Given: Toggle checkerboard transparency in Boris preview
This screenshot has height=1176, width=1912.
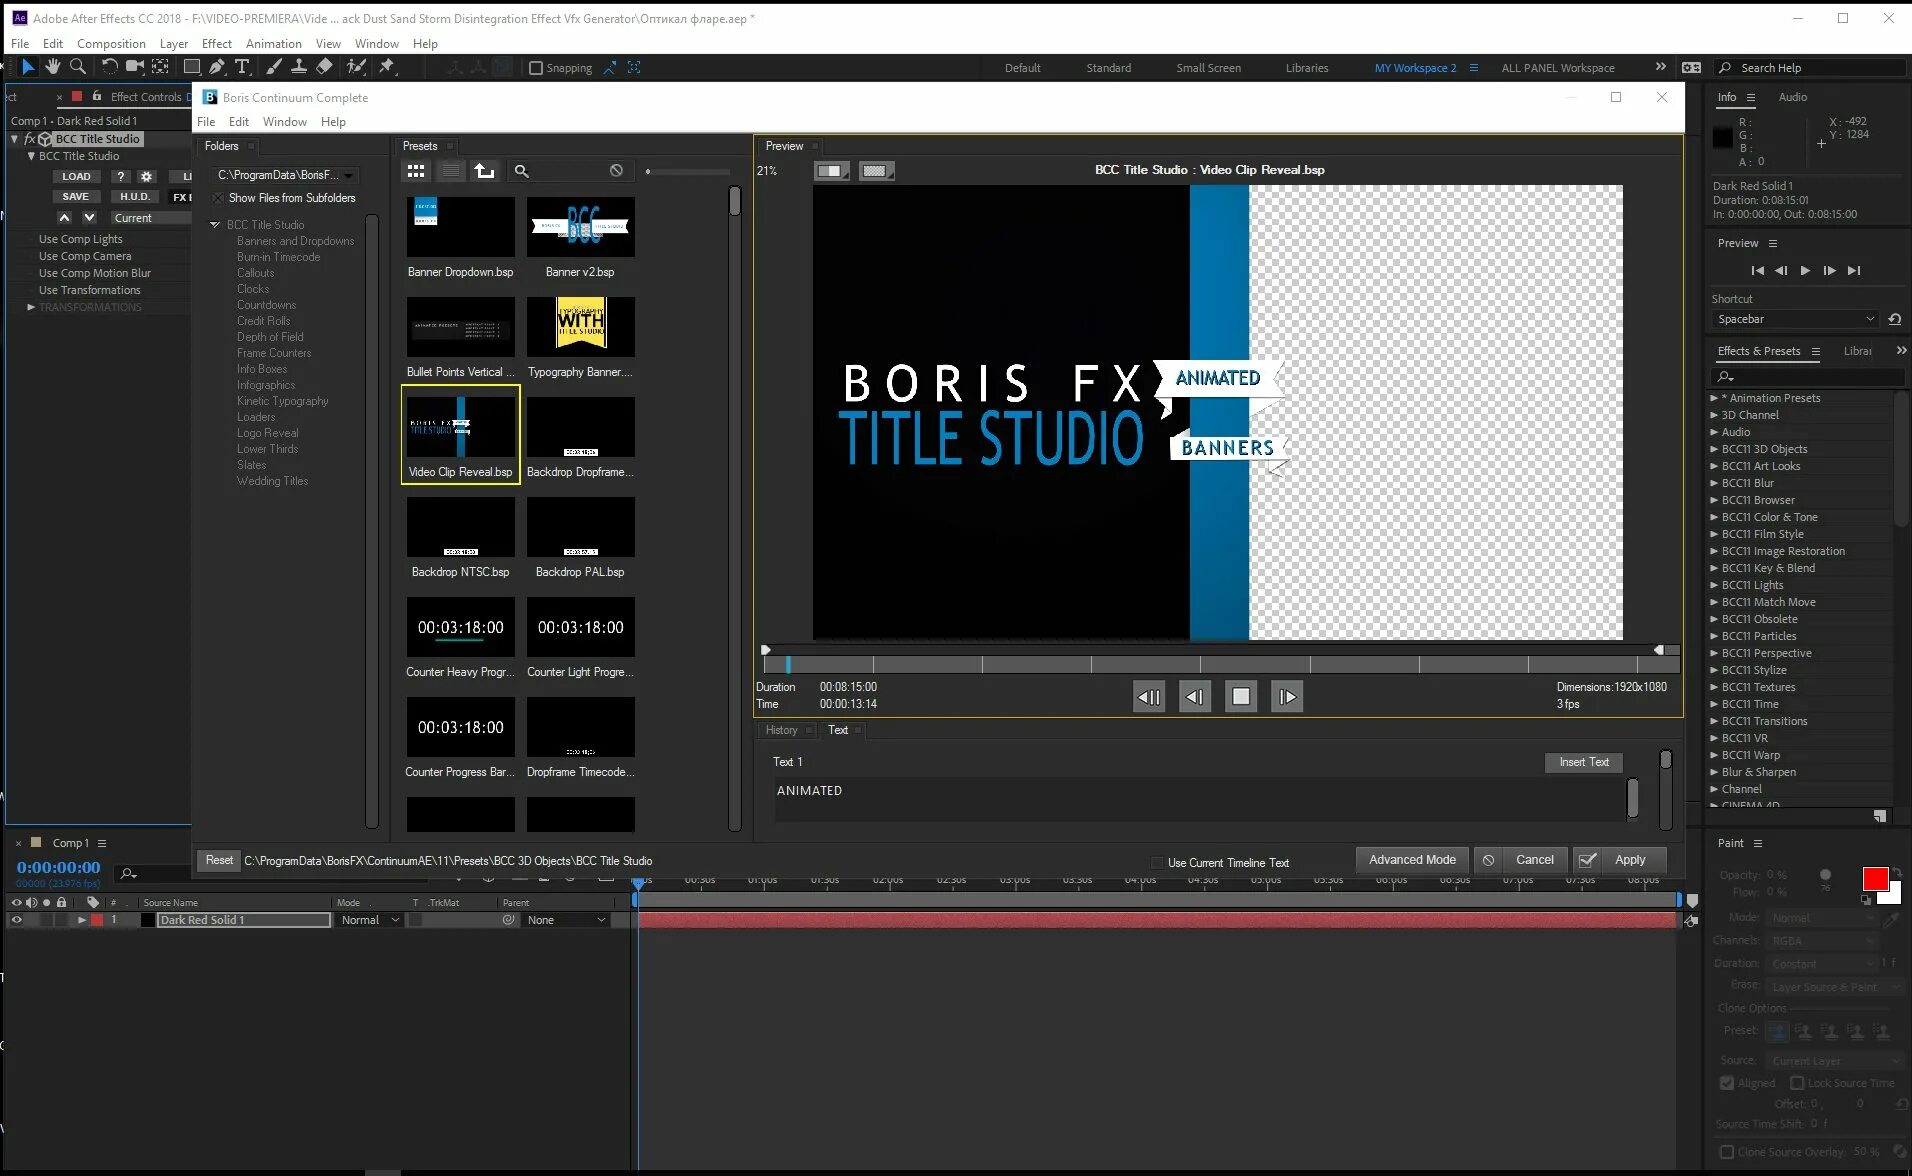Looking at the screenshot, I should point(875,171).
